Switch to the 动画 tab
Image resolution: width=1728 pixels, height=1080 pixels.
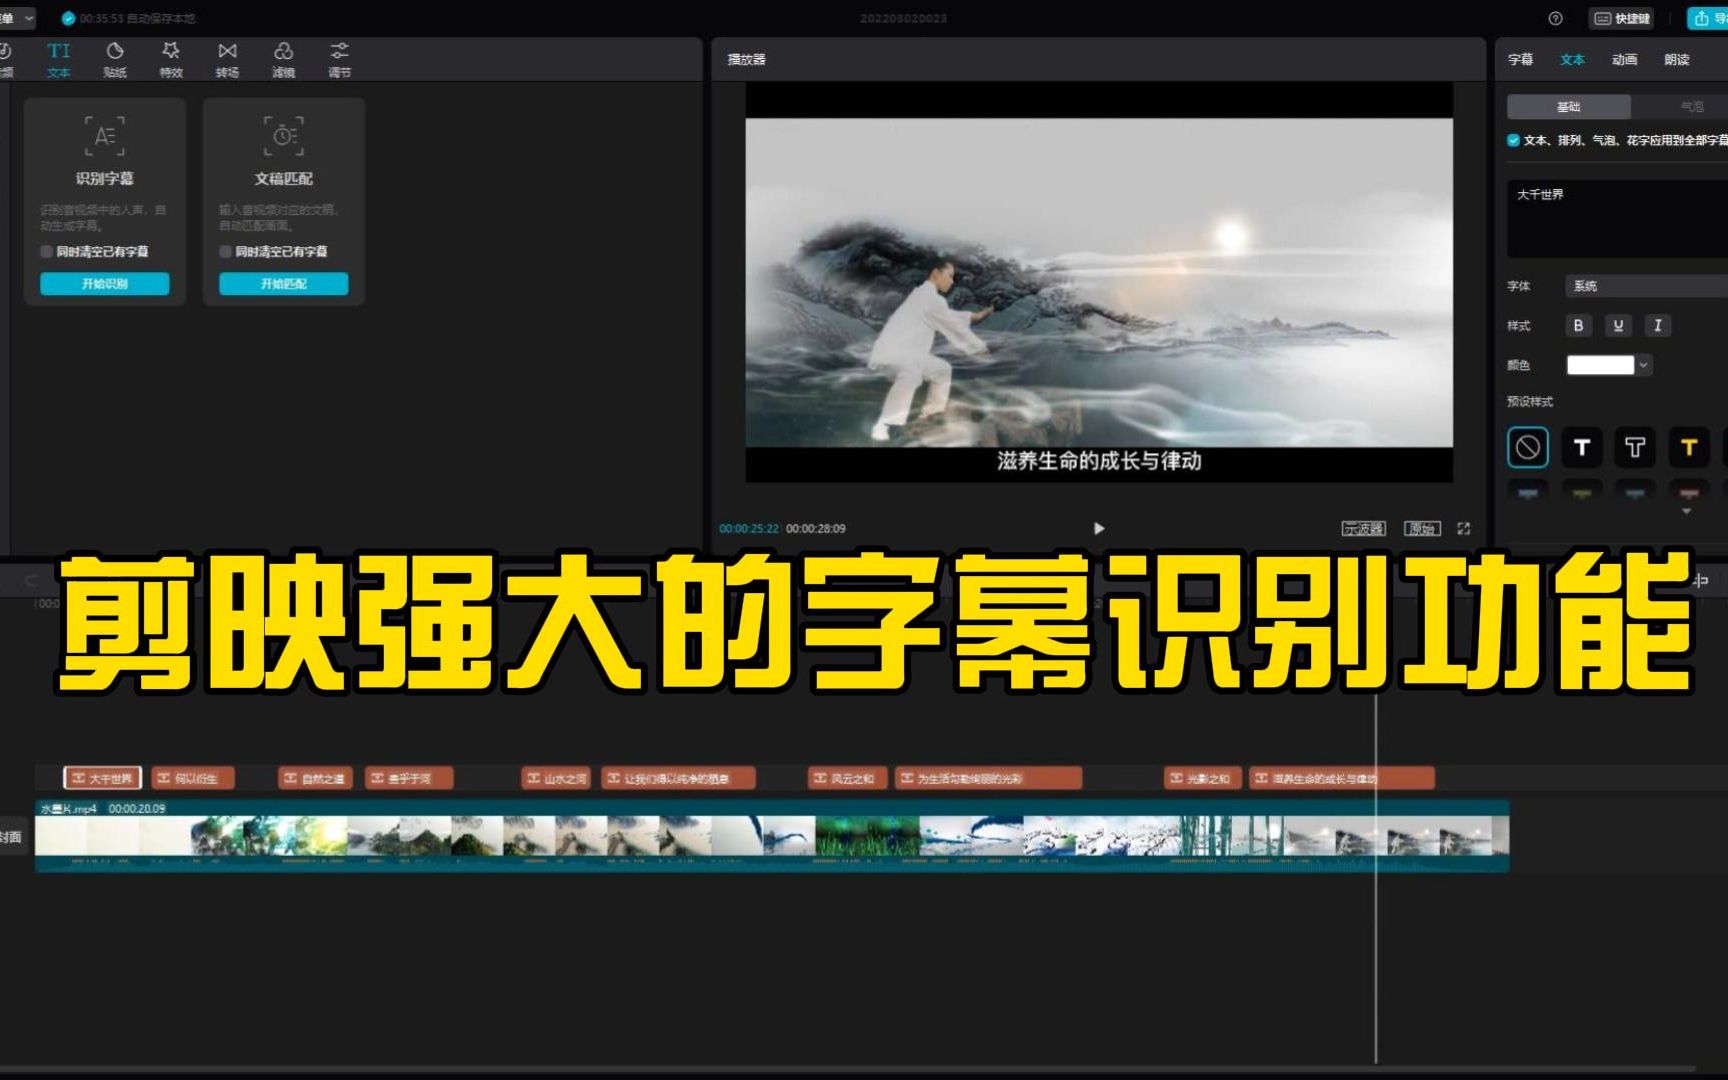pyautogui.click(x=1624, y=59)
